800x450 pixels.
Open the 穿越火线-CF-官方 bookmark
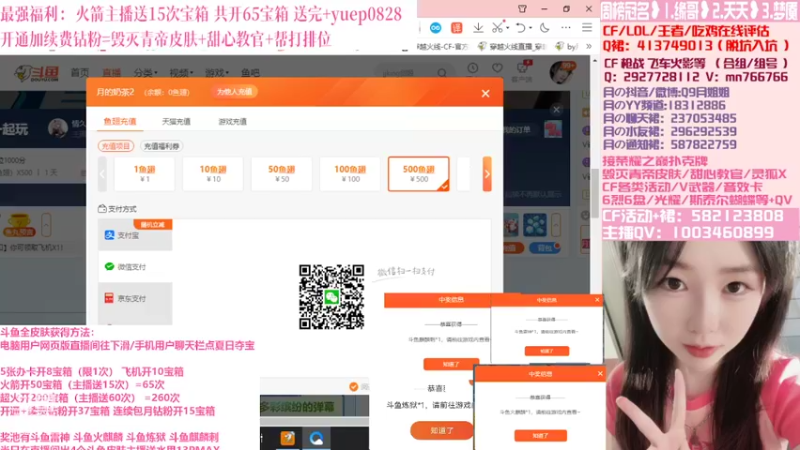[443, 46]
